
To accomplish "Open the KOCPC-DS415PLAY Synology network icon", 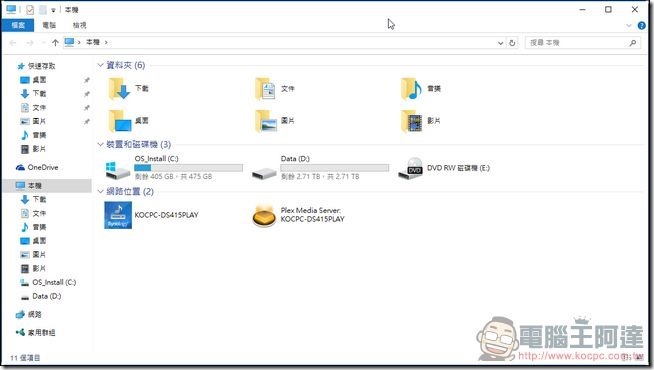I will 118,215.
